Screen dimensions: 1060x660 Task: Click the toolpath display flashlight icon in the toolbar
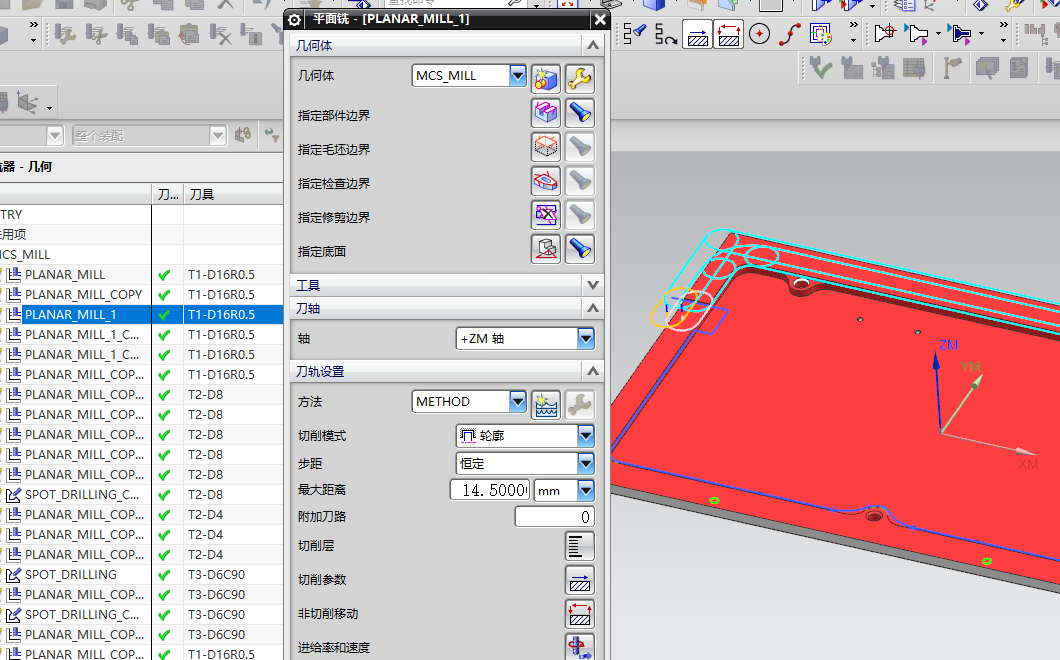pyautogui.click(x=635, y=33)
